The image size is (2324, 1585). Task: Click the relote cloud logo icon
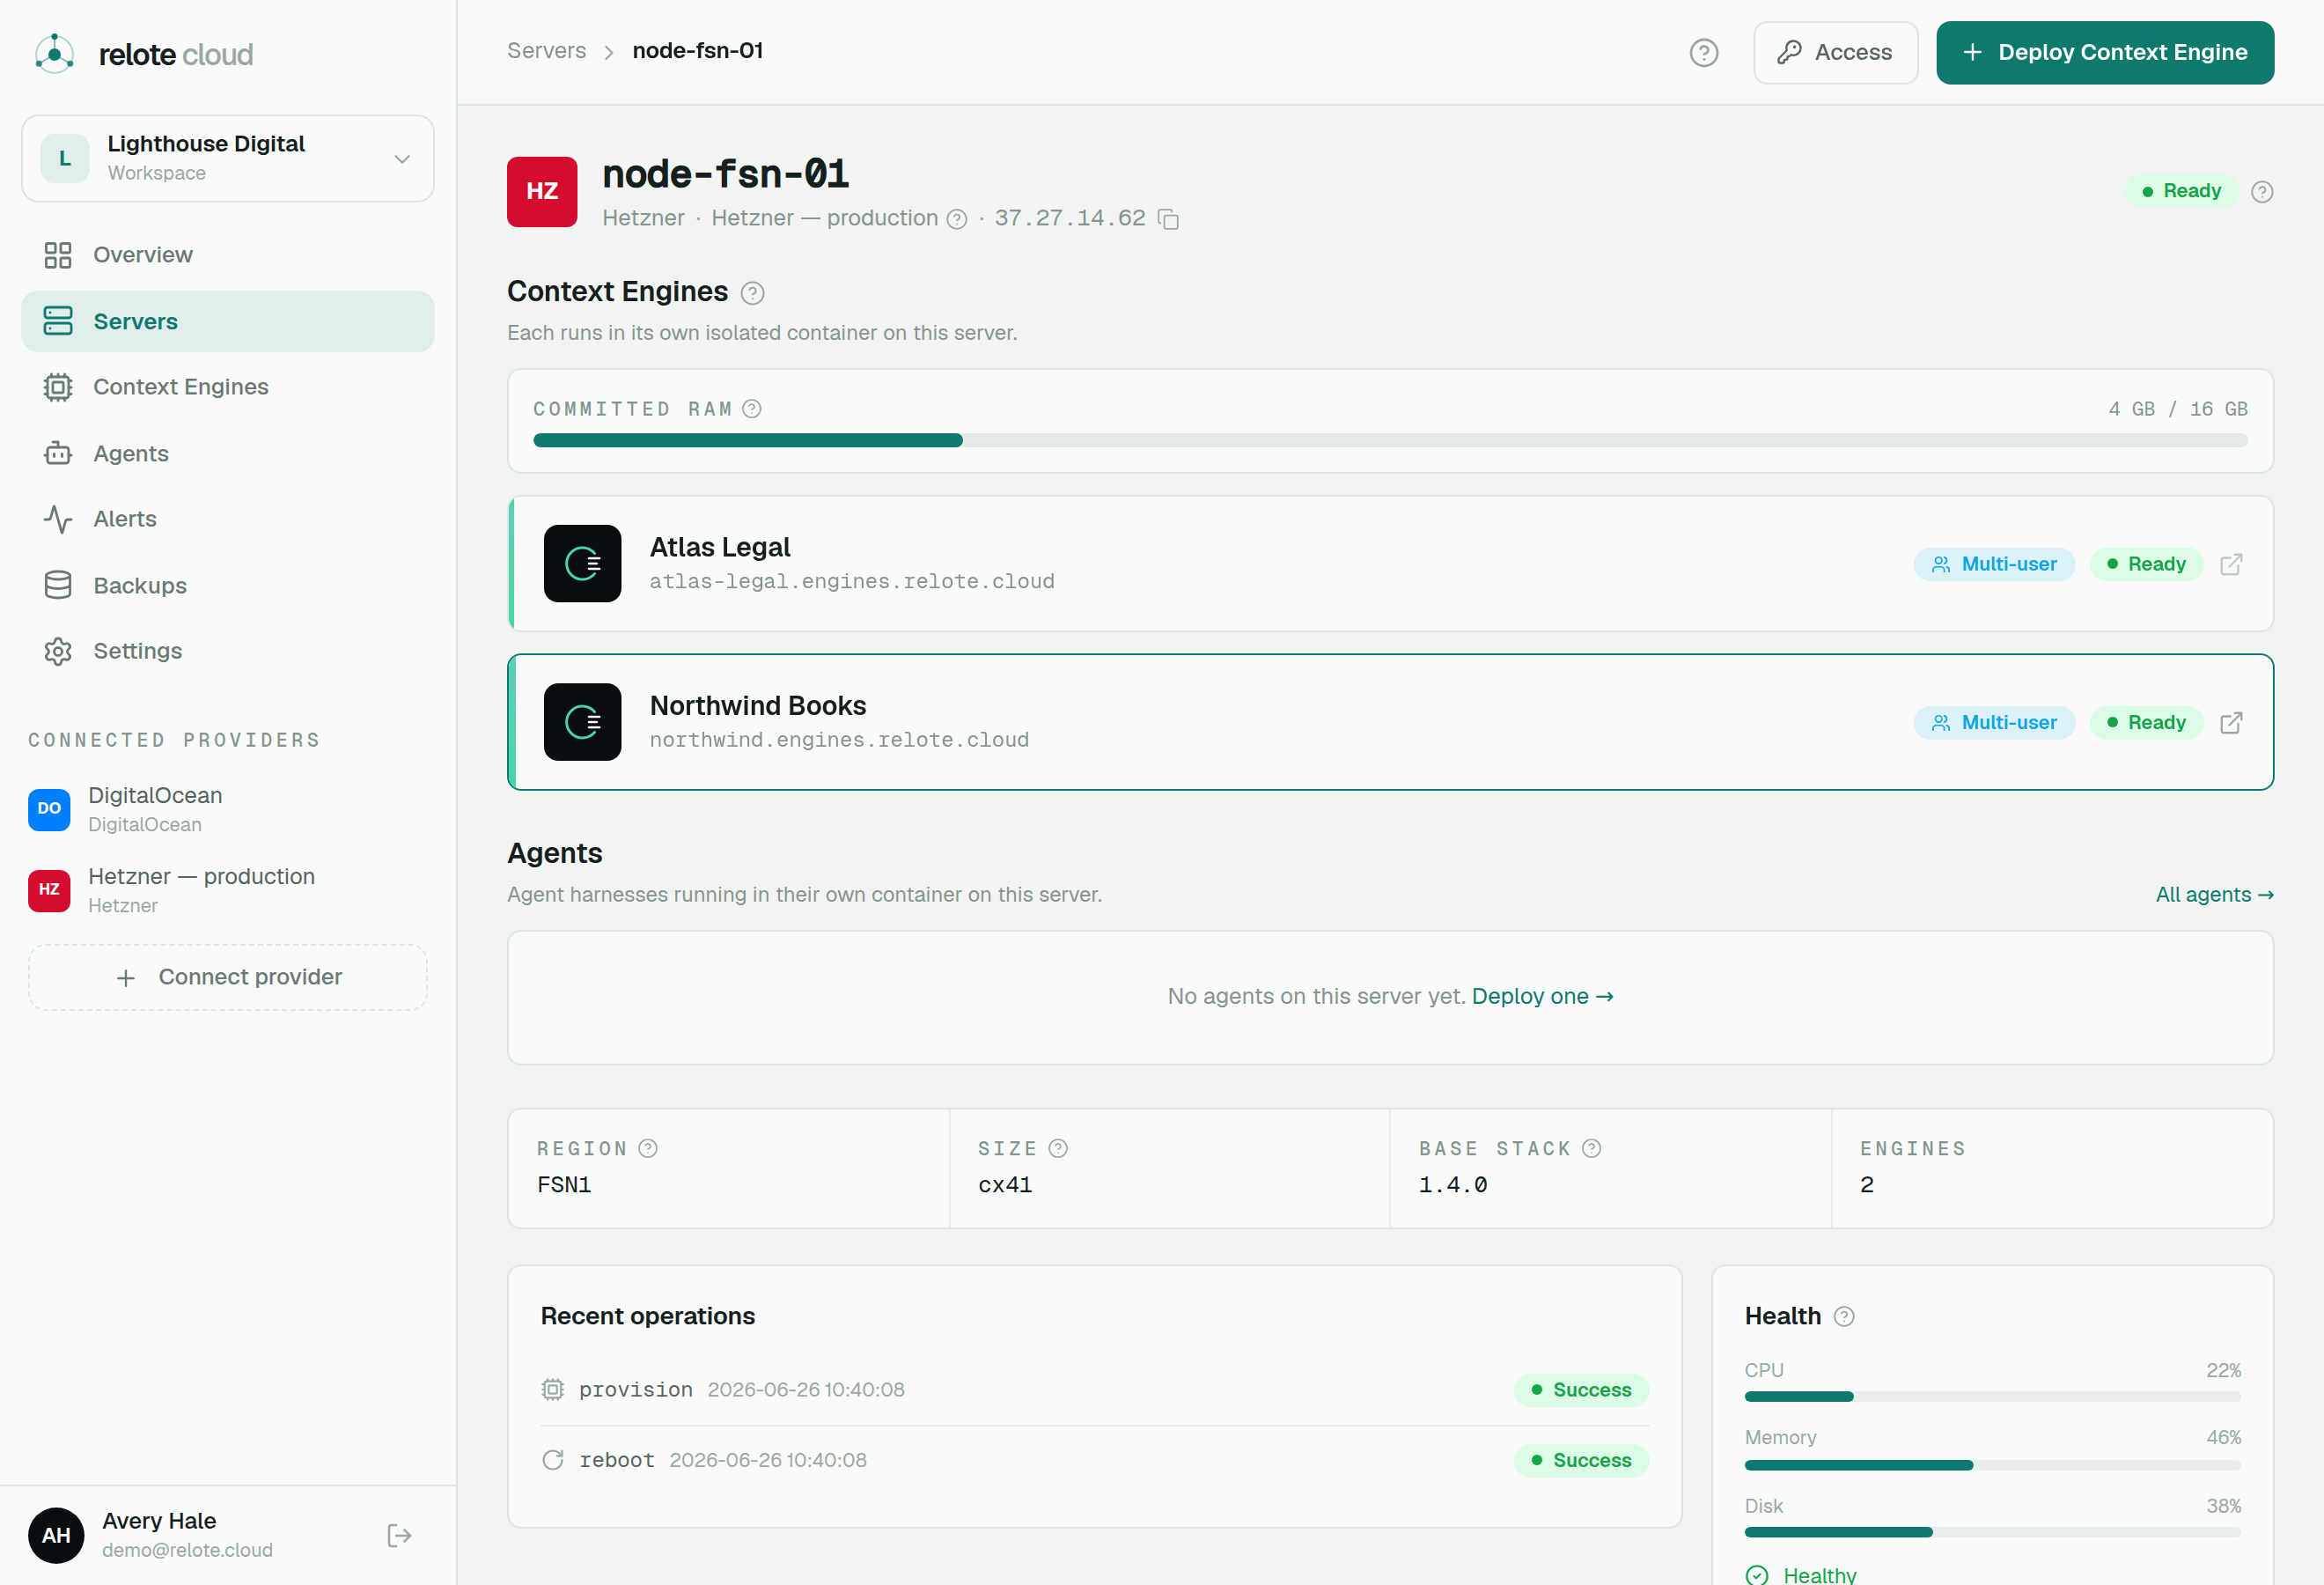54,54
